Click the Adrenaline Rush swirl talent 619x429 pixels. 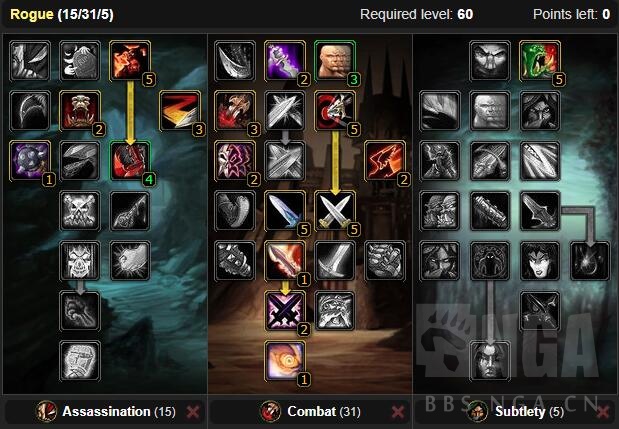[x=285, y=361]
